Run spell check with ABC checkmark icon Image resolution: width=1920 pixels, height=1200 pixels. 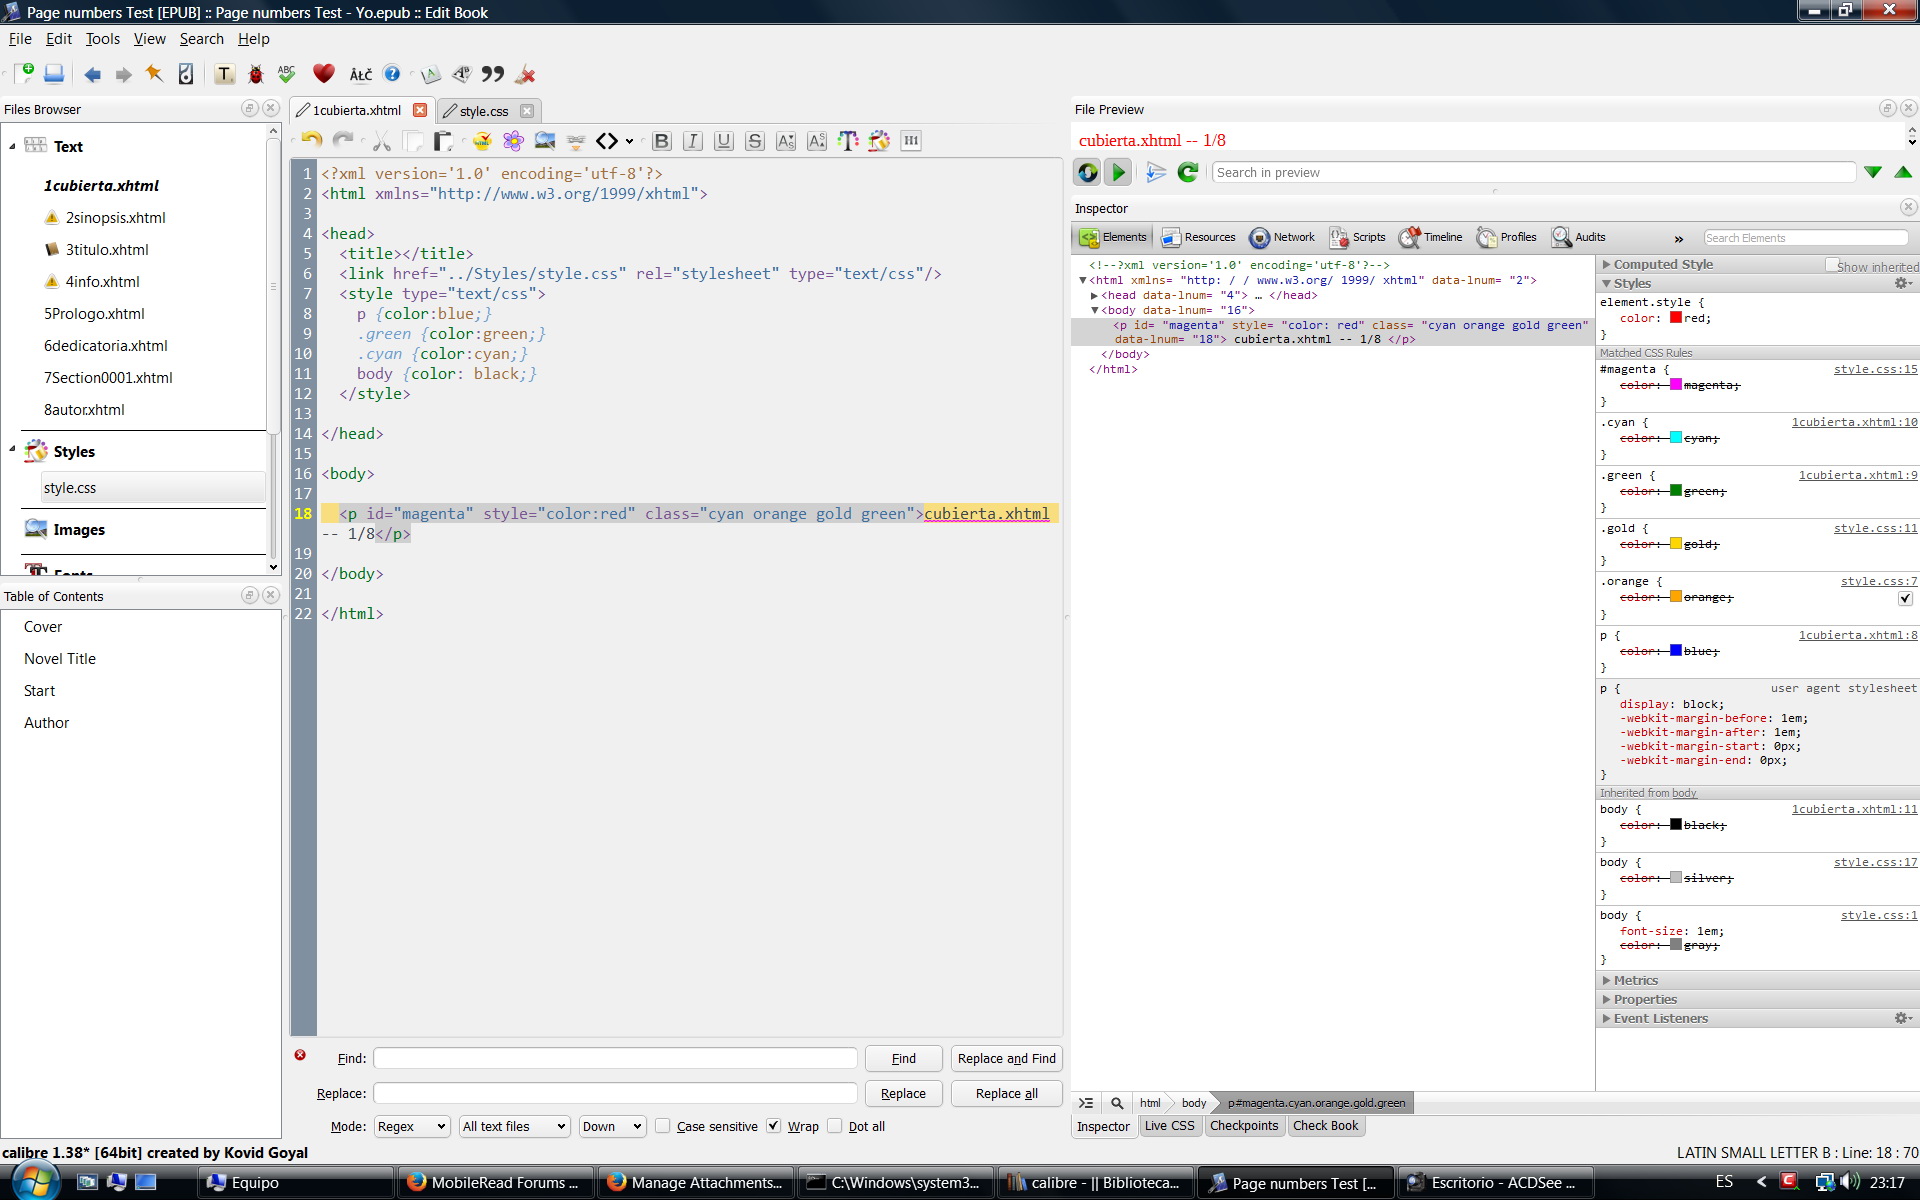pyautogui.click(x=287, y=74)
